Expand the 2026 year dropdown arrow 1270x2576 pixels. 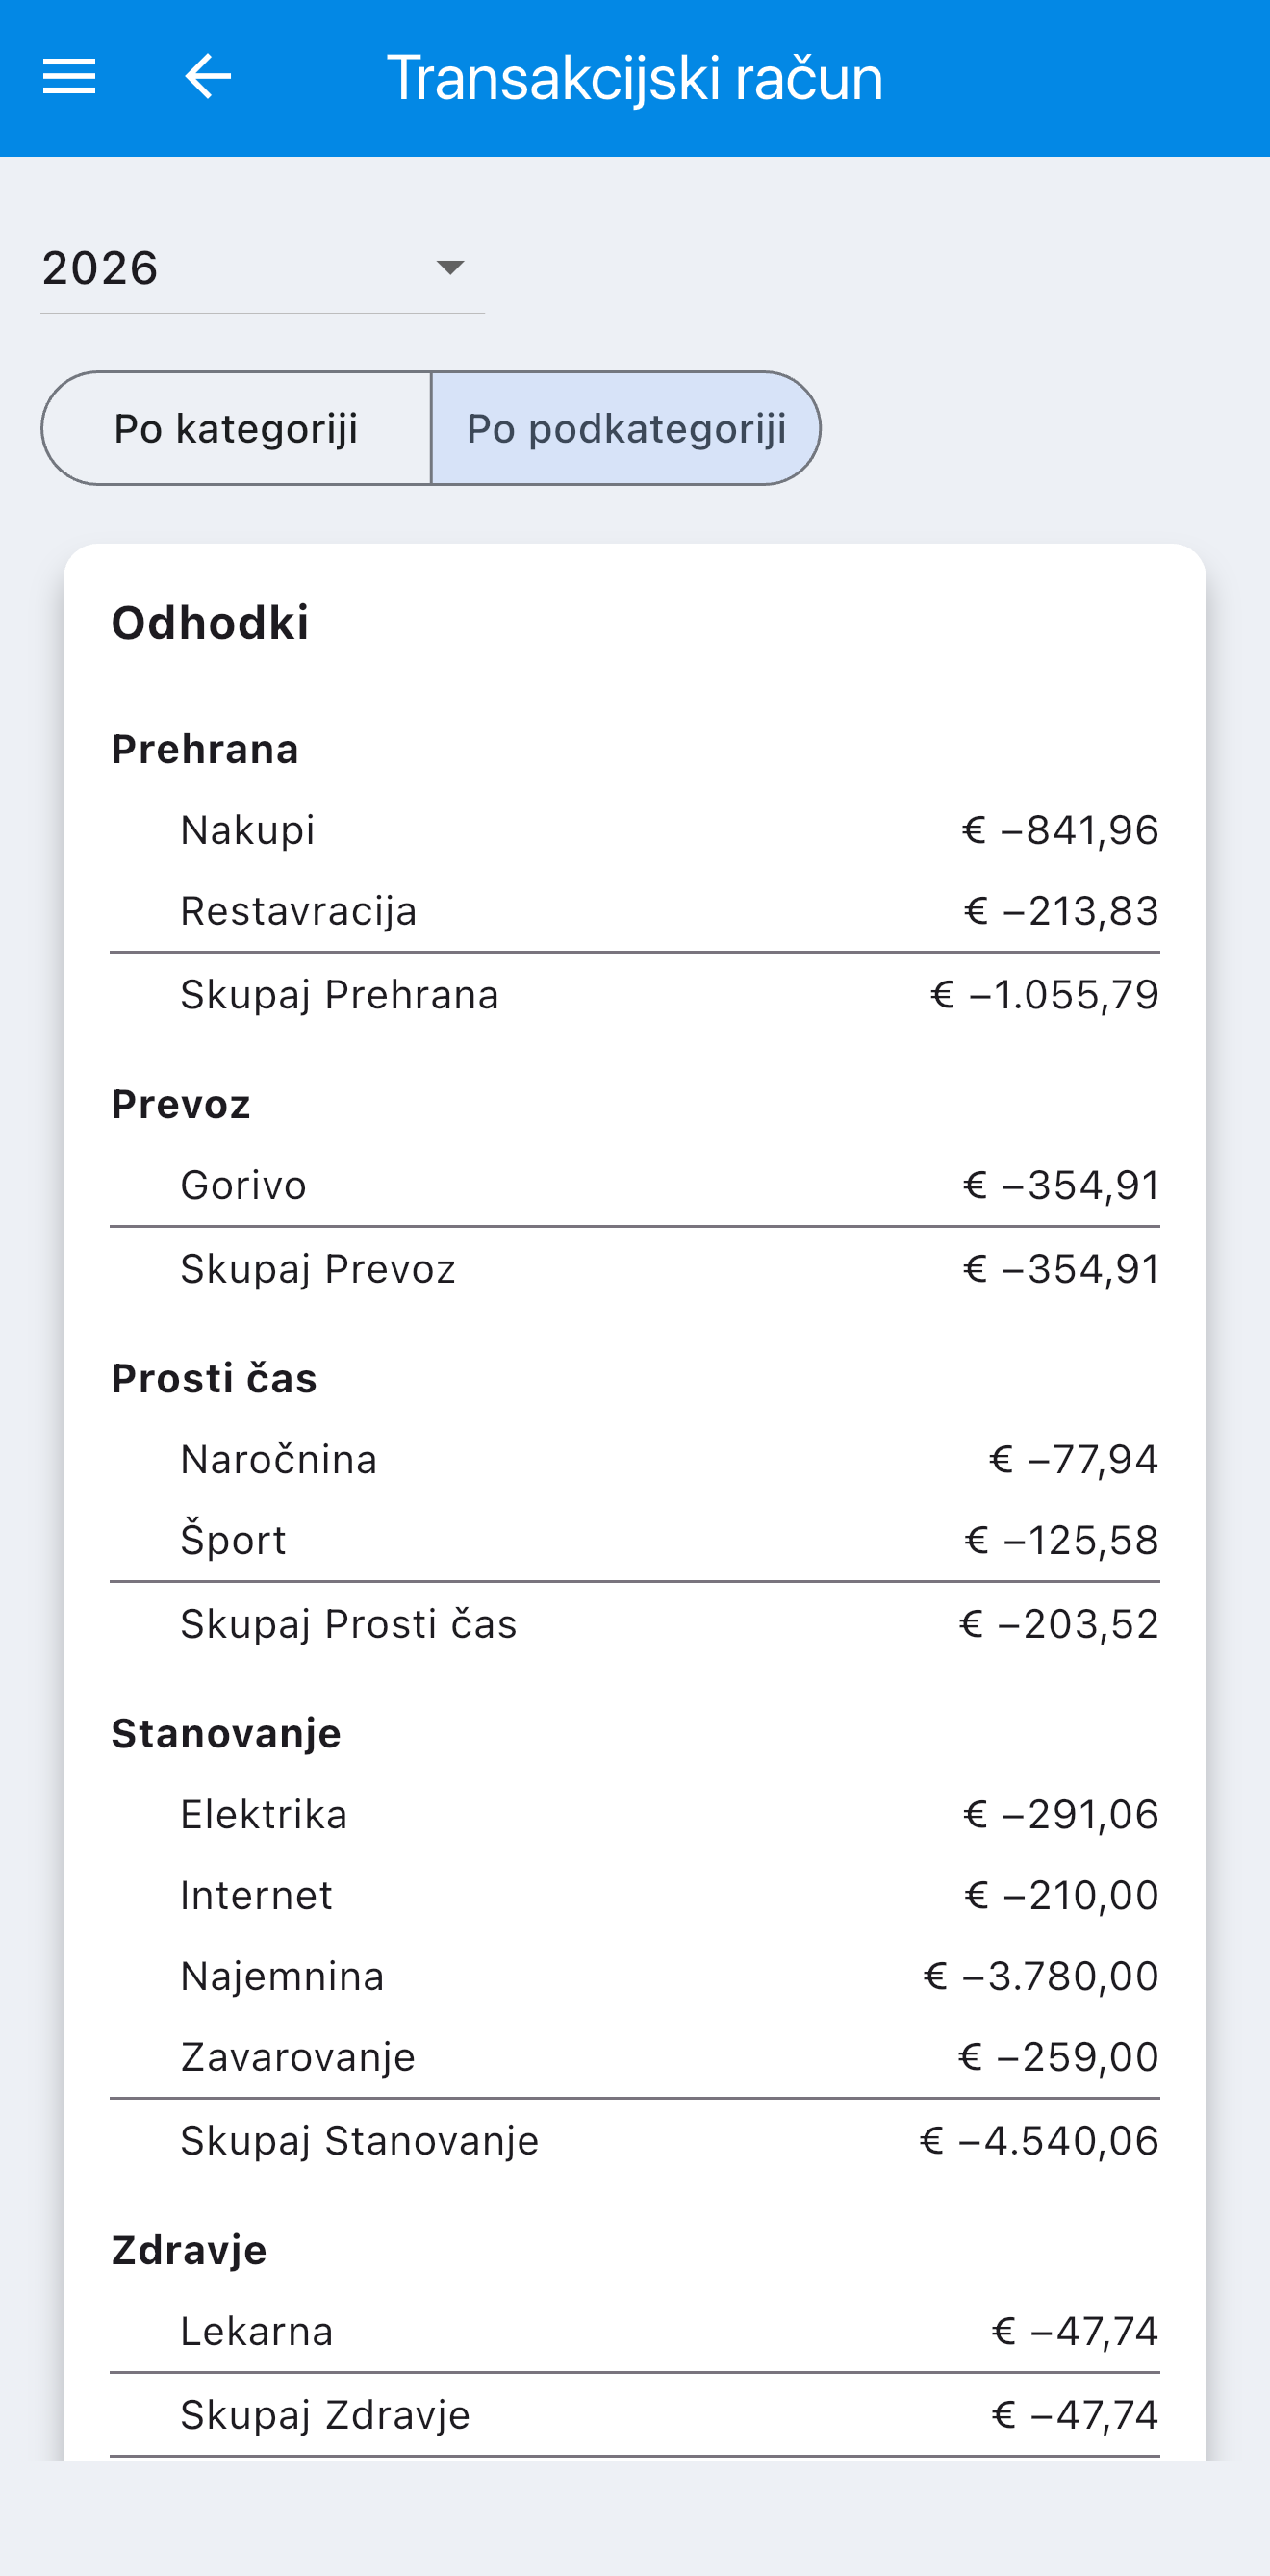point(450,267)
